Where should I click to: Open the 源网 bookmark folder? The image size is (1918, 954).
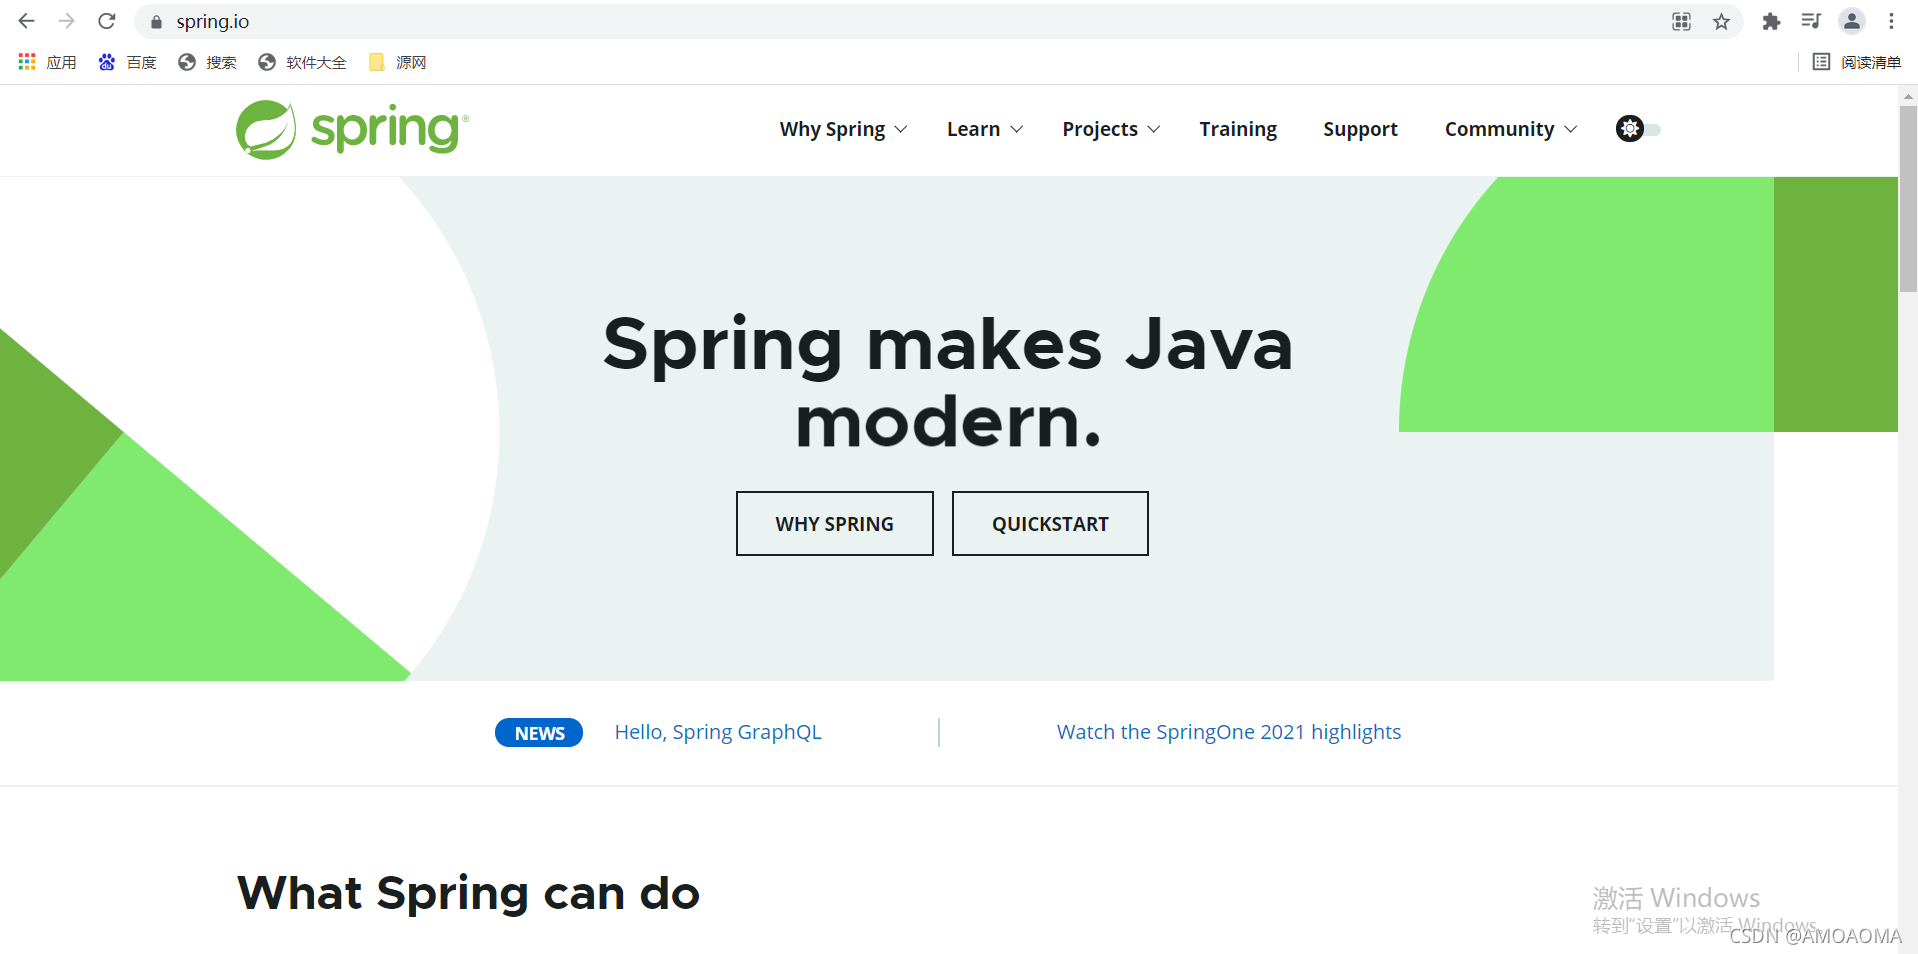click(x=397, y=62)
